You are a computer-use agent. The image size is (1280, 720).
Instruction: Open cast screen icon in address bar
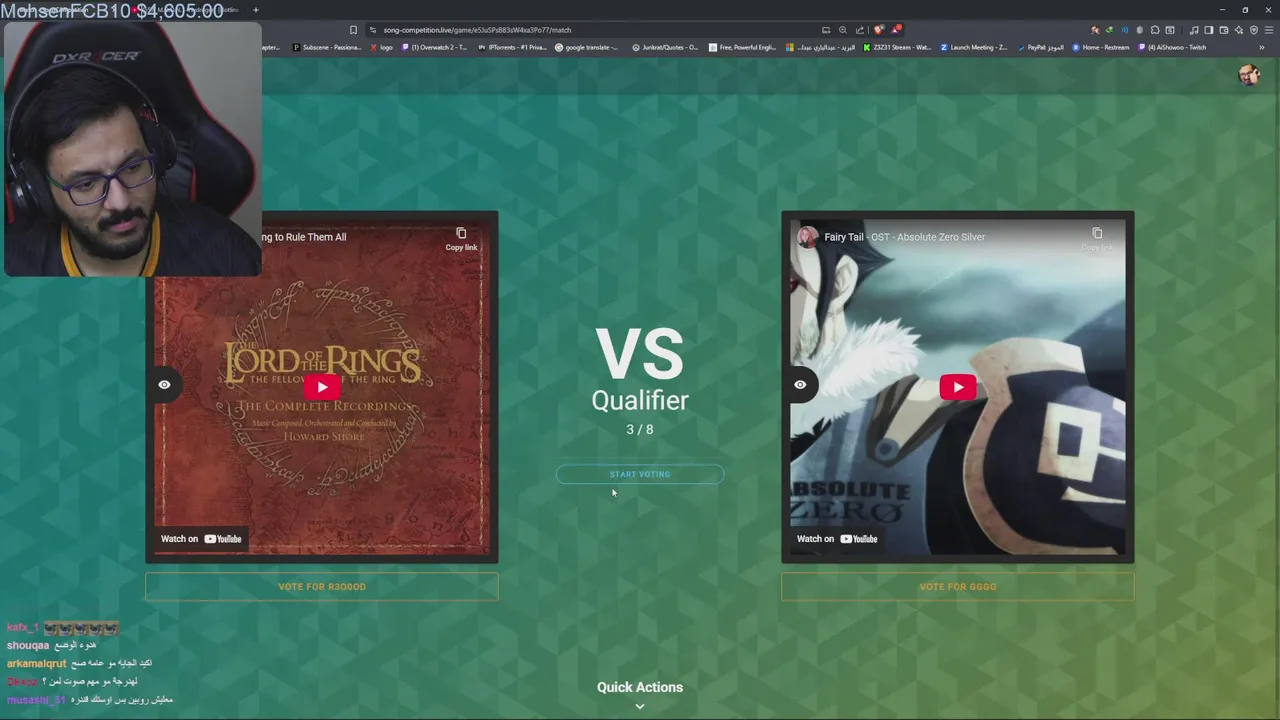click(826, 30)
